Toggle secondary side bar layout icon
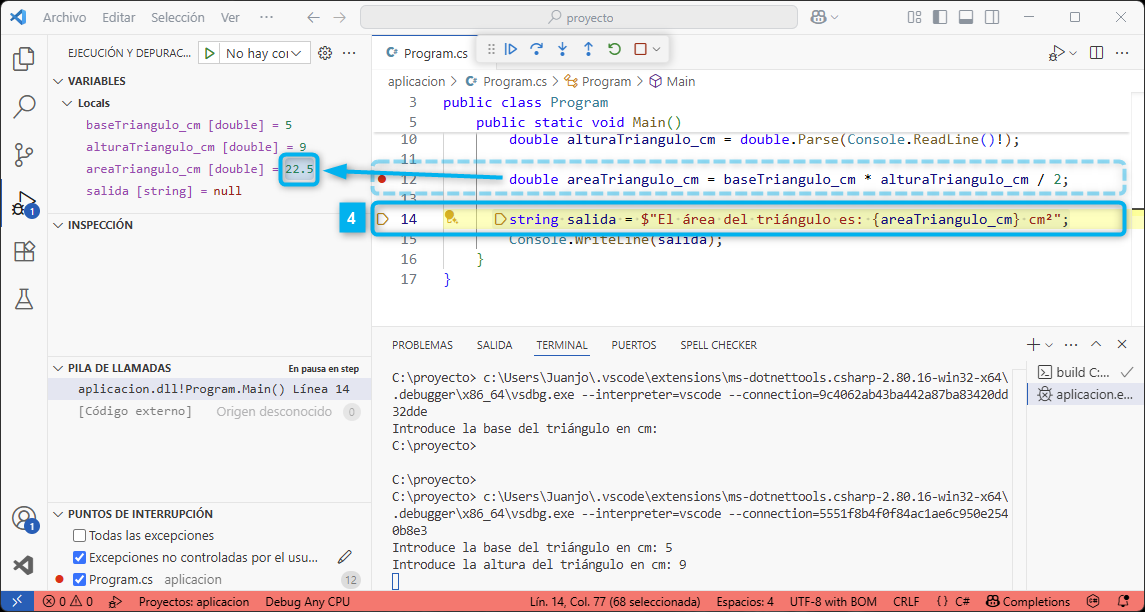Image resolution: width=1145 pixels, height=612 pixels. 991,17
